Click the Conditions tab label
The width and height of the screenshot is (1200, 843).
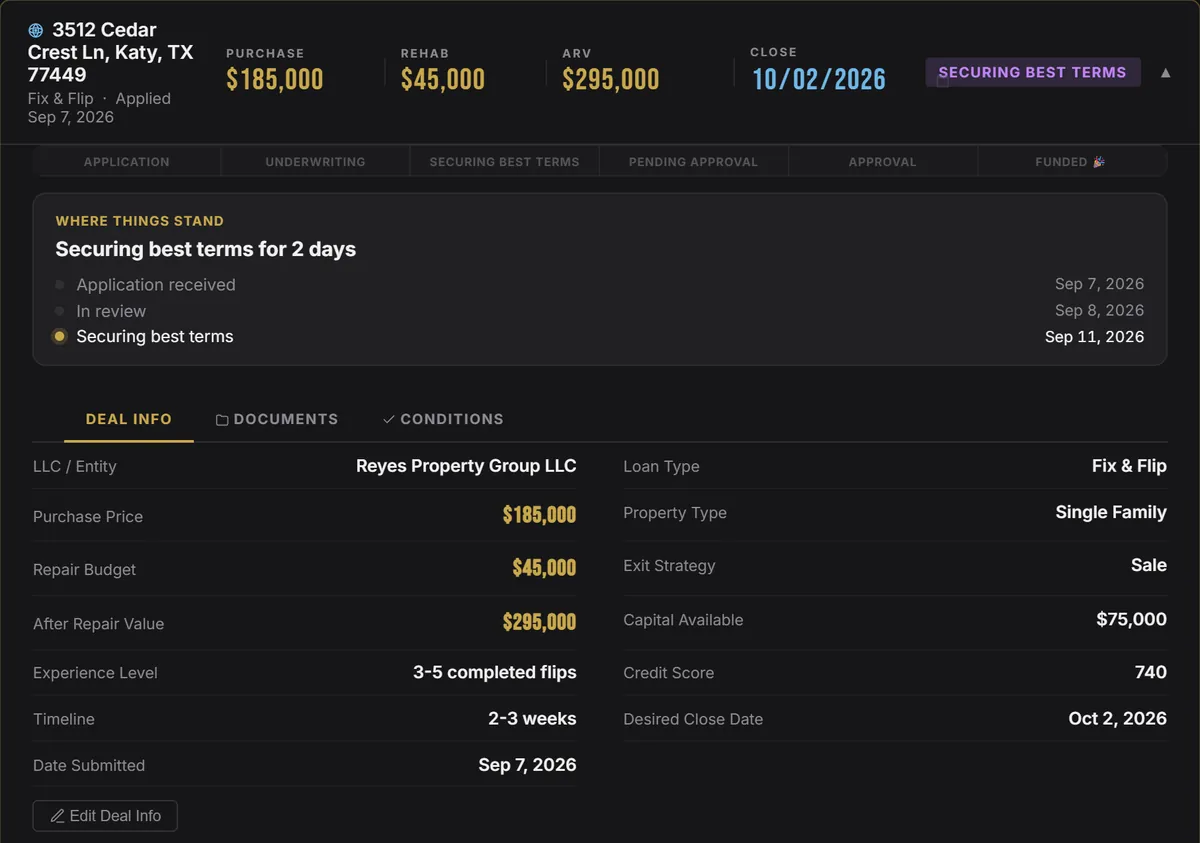tap(452, 419)
